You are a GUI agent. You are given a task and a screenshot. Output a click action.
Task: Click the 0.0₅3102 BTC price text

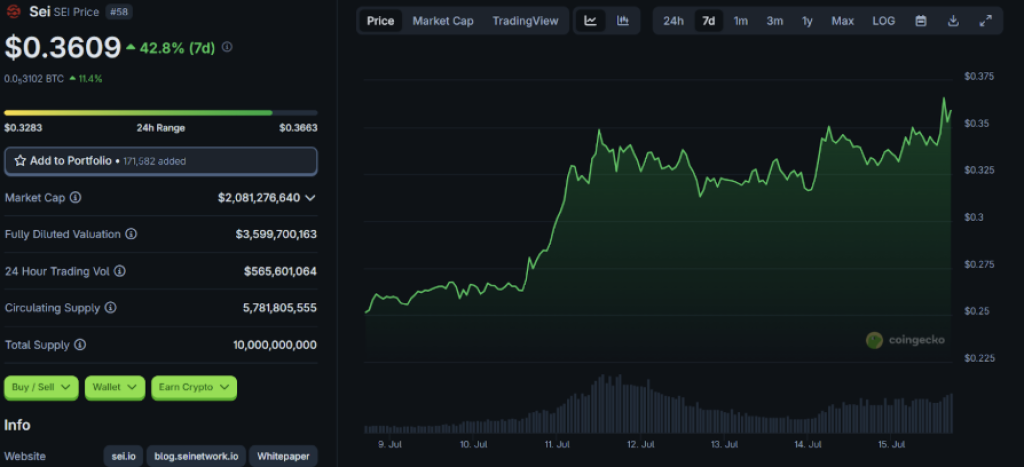[34, 78]
